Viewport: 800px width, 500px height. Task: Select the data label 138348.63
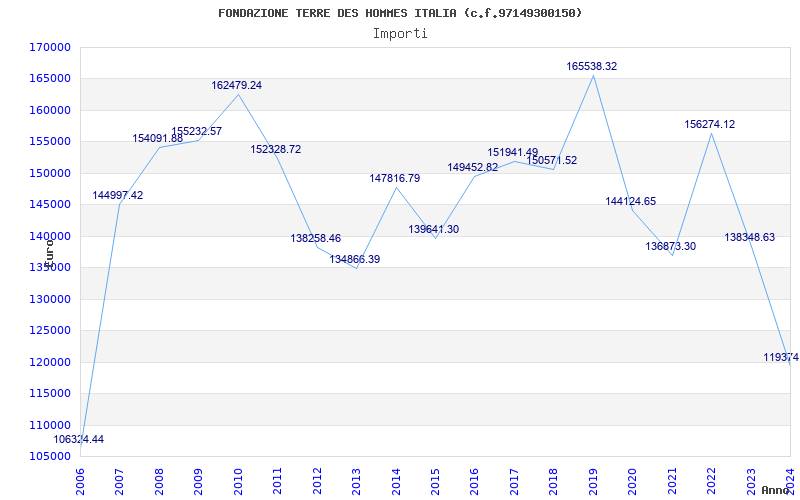[749, 238]
